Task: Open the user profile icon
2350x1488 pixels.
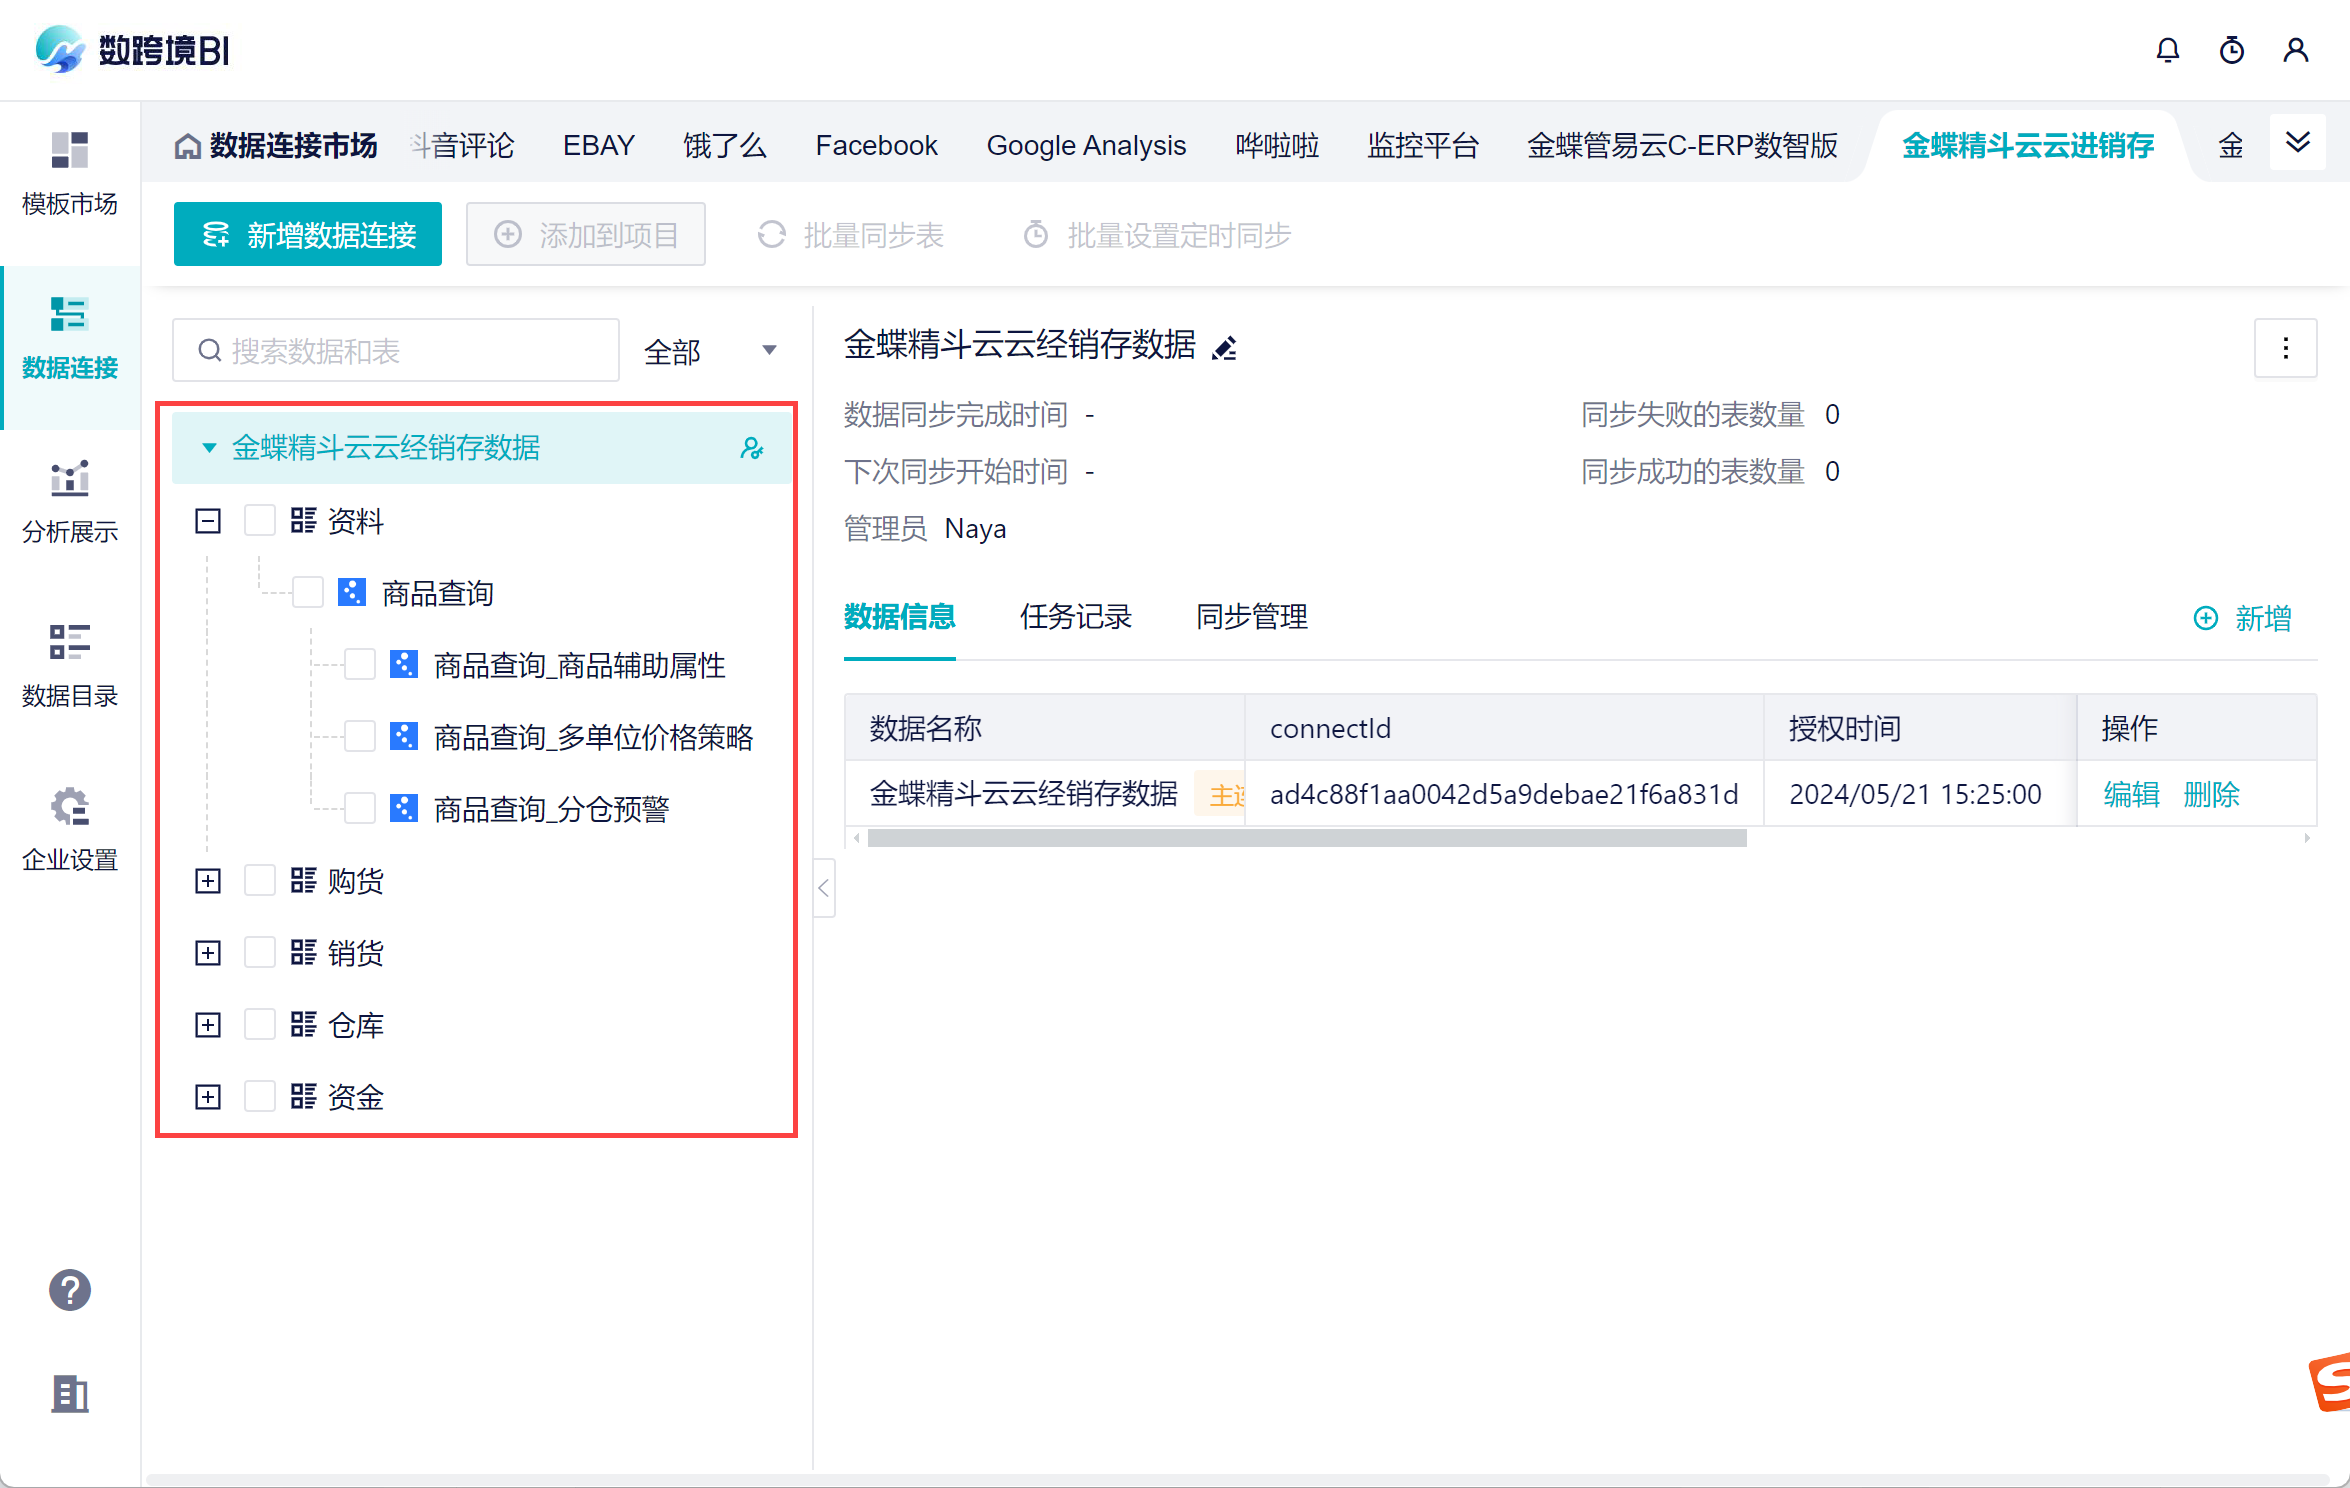Action: click(x=2296, y=50)
